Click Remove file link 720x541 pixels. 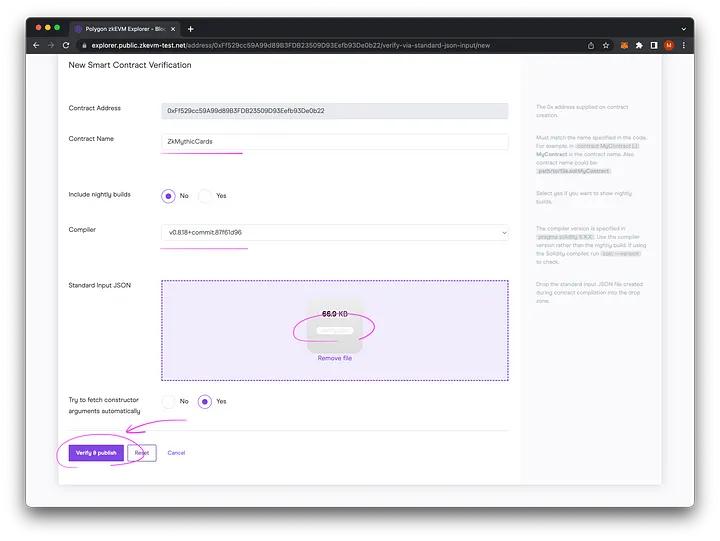click(x=335, y=358)
